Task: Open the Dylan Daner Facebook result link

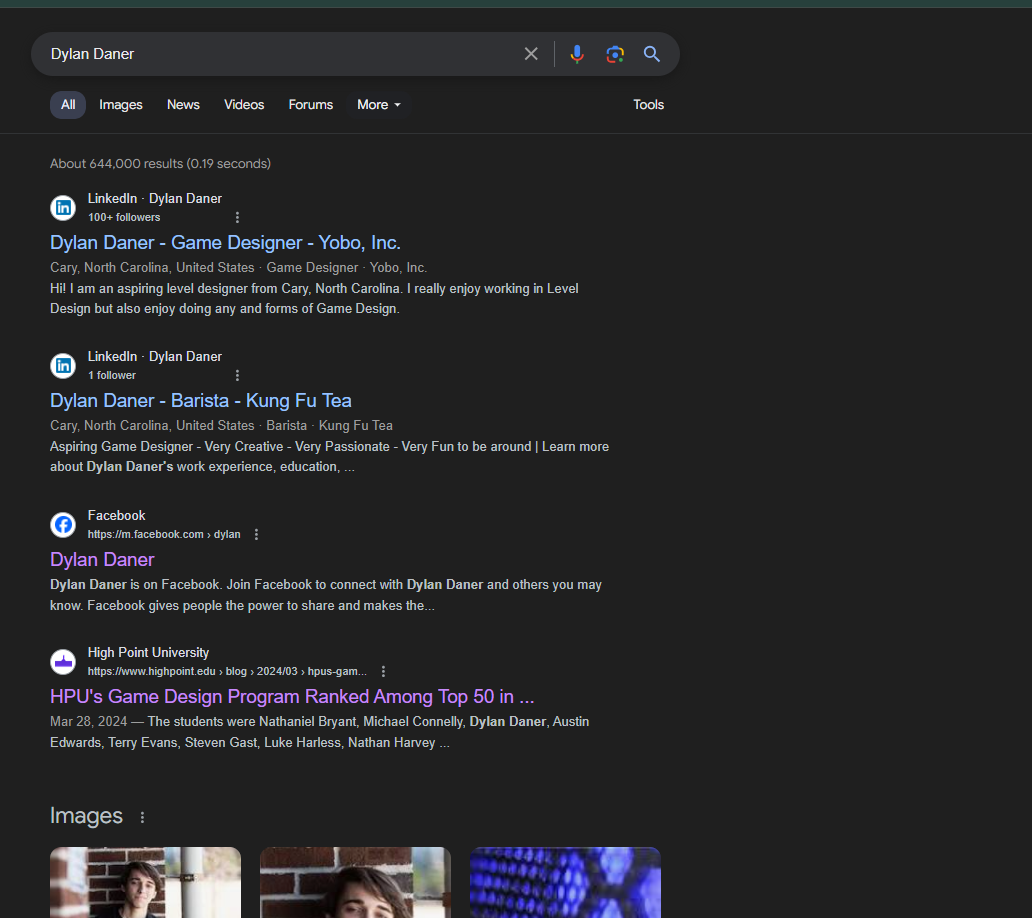Action: click(102, 560)
